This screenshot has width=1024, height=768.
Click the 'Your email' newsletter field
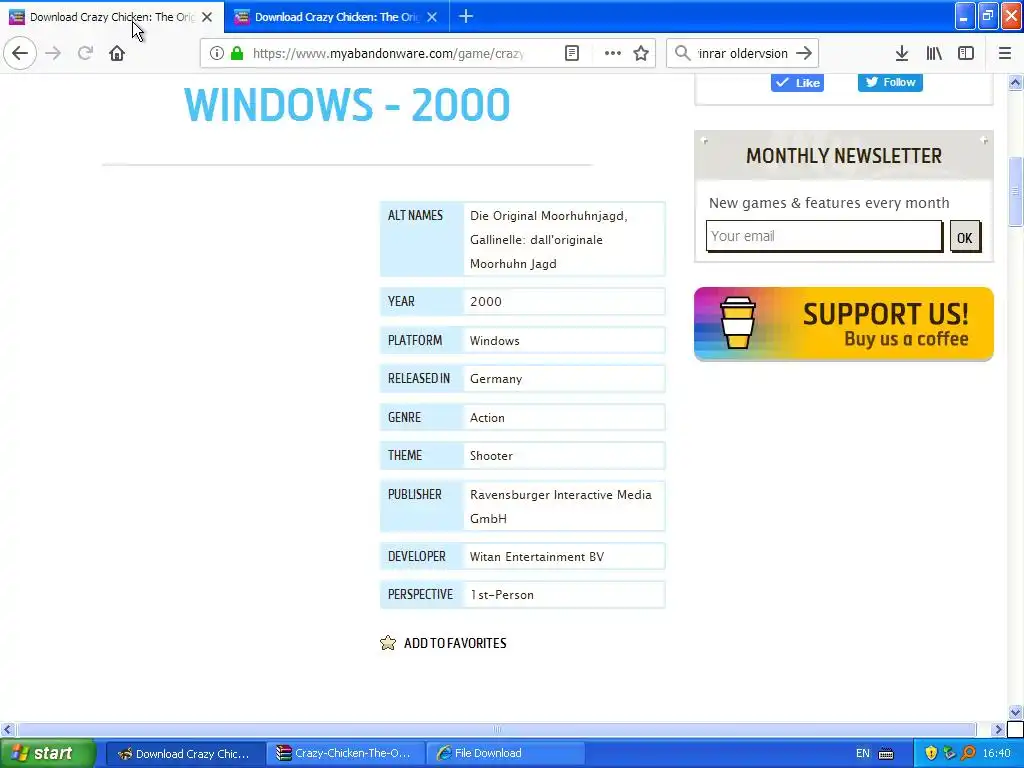pos(824,236)
